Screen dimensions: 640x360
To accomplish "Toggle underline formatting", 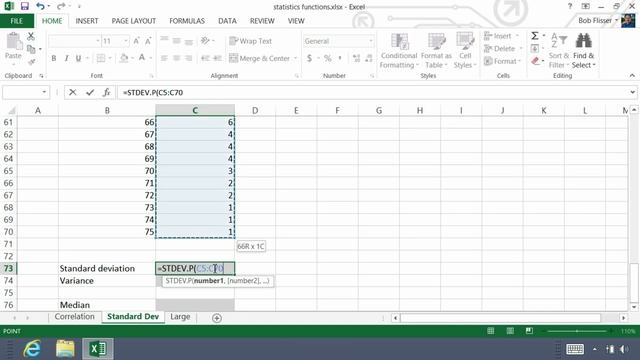I will point(78,58).
